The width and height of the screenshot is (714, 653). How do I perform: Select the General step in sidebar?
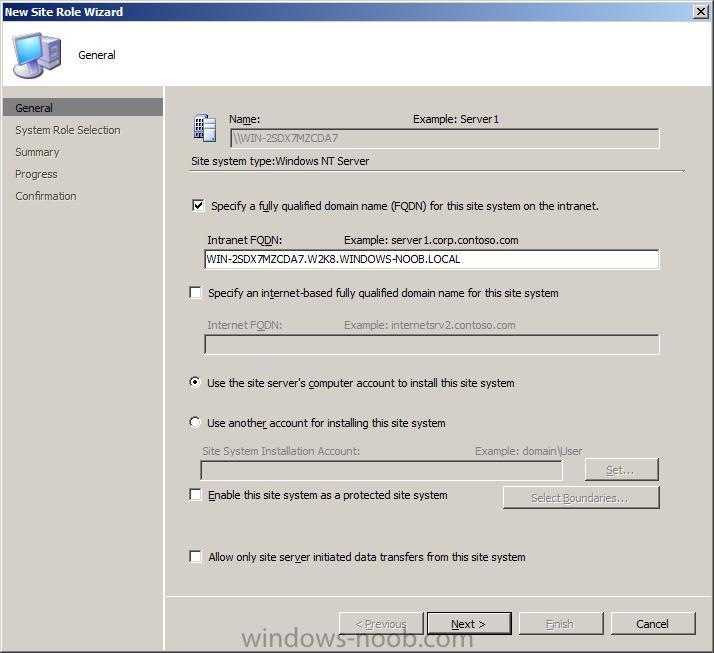coord(82,107)
